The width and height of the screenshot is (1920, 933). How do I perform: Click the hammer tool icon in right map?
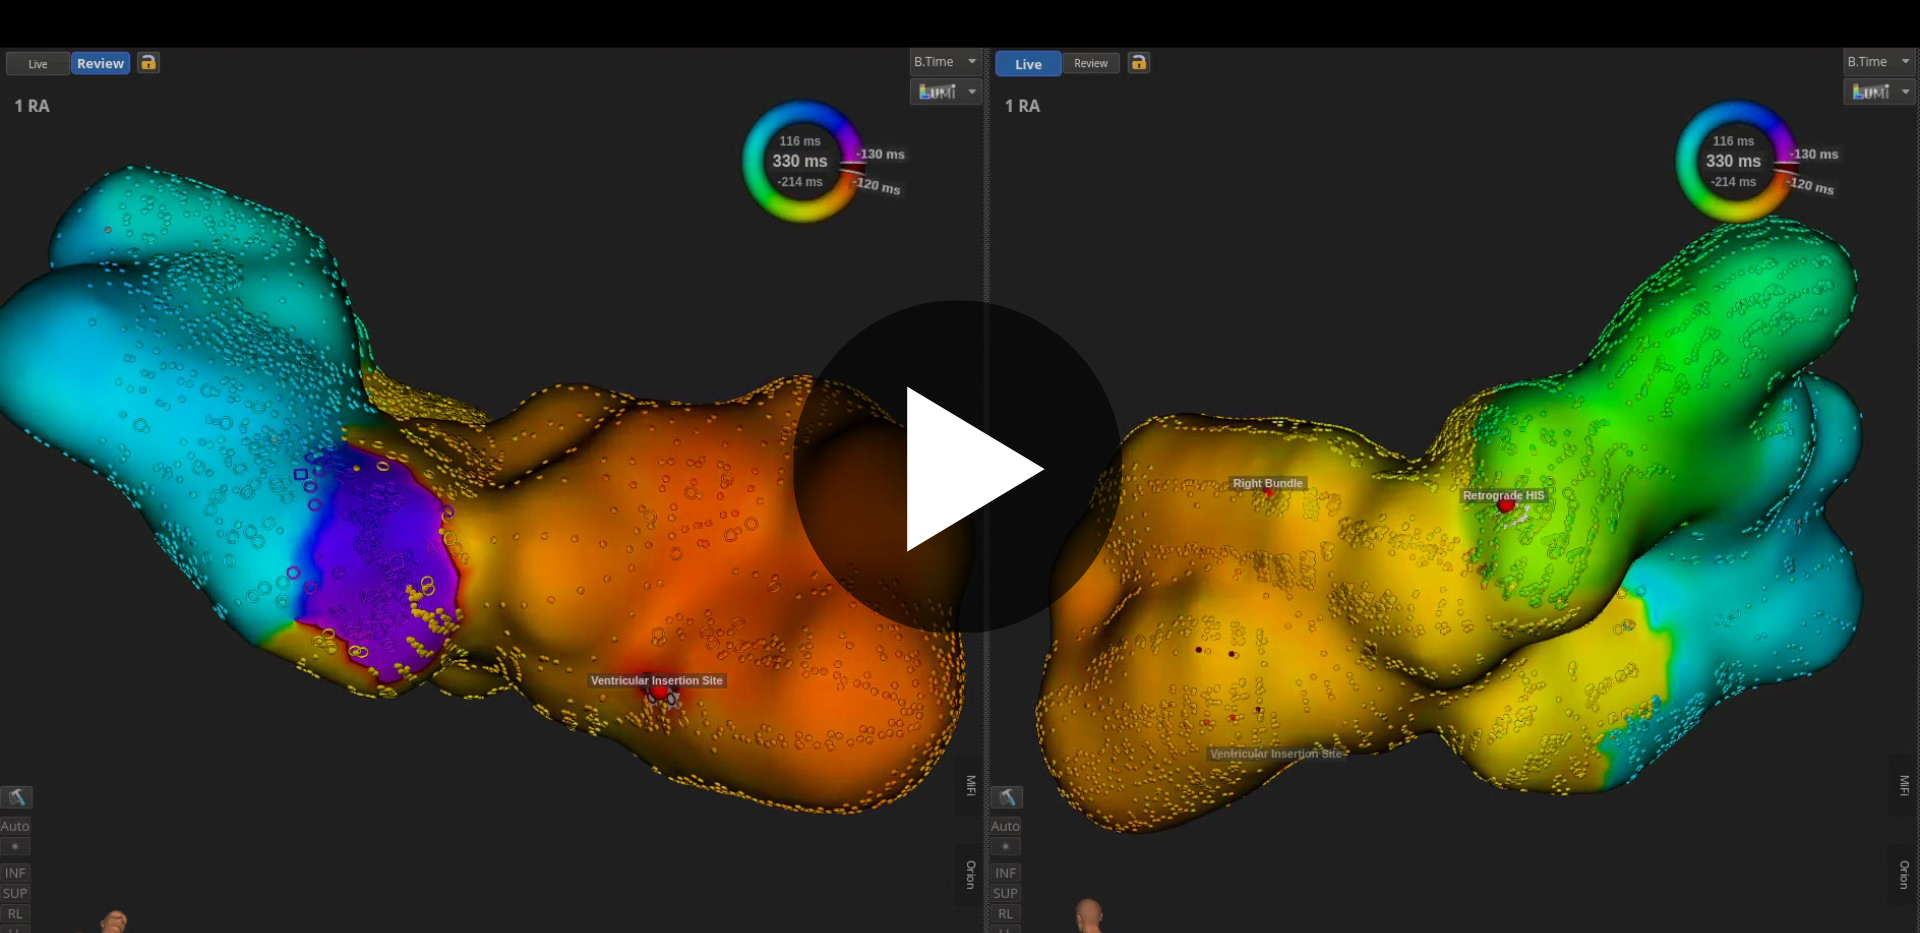coord(1007,797)
